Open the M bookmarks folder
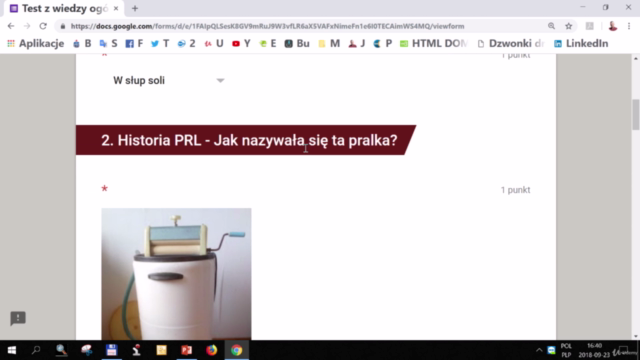Image resolution: width=640 pixels, height=360 pixels. [x=329, y=43]
